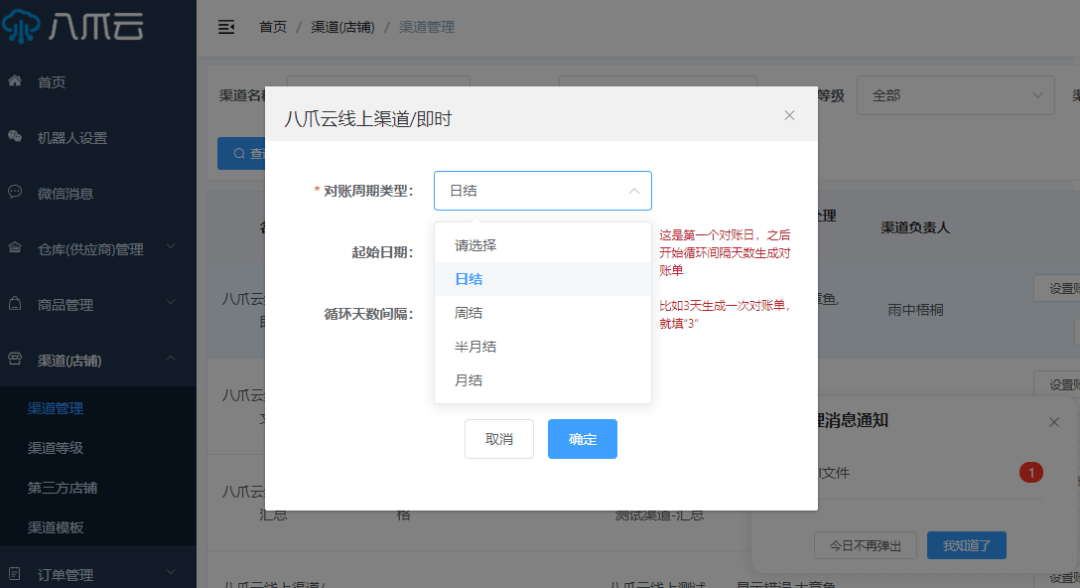Click 首页 in the breadcrumb
Screen dimensions: 1080x588
[273, 27]
